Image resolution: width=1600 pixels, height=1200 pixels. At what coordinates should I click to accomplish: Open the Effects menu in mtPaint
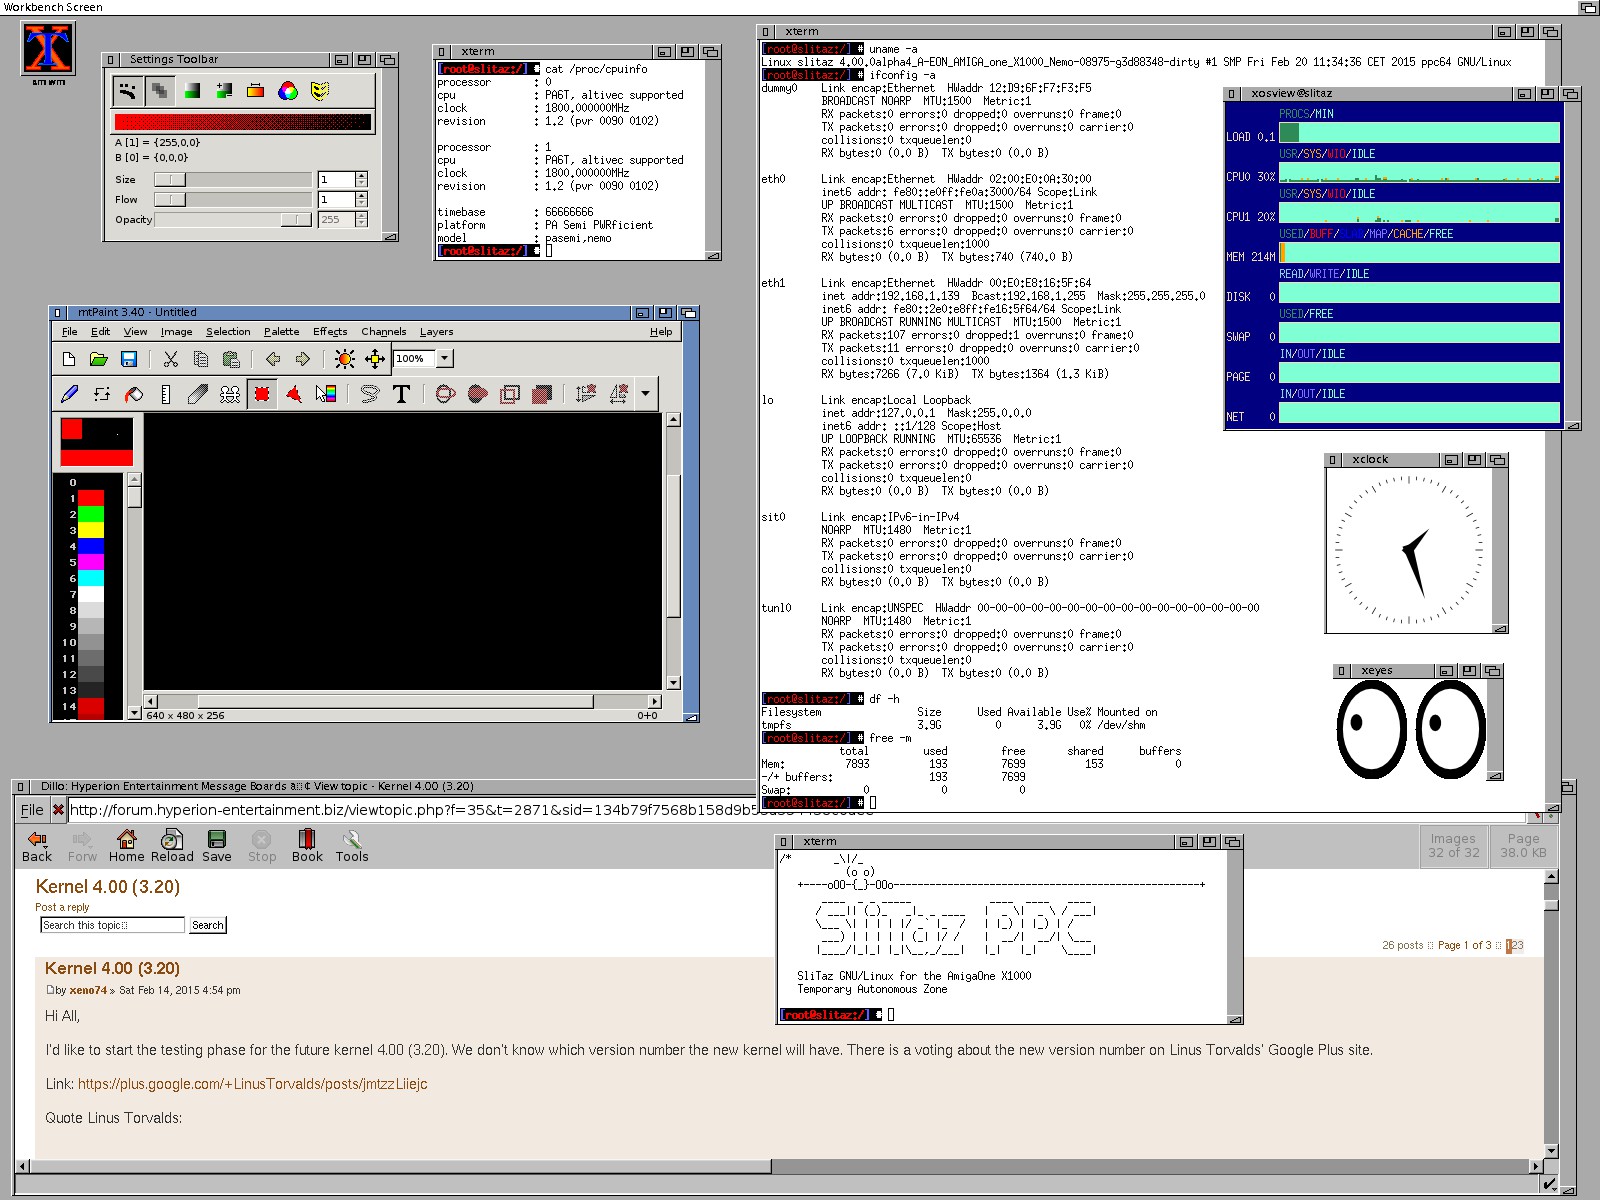coord(329,332)
